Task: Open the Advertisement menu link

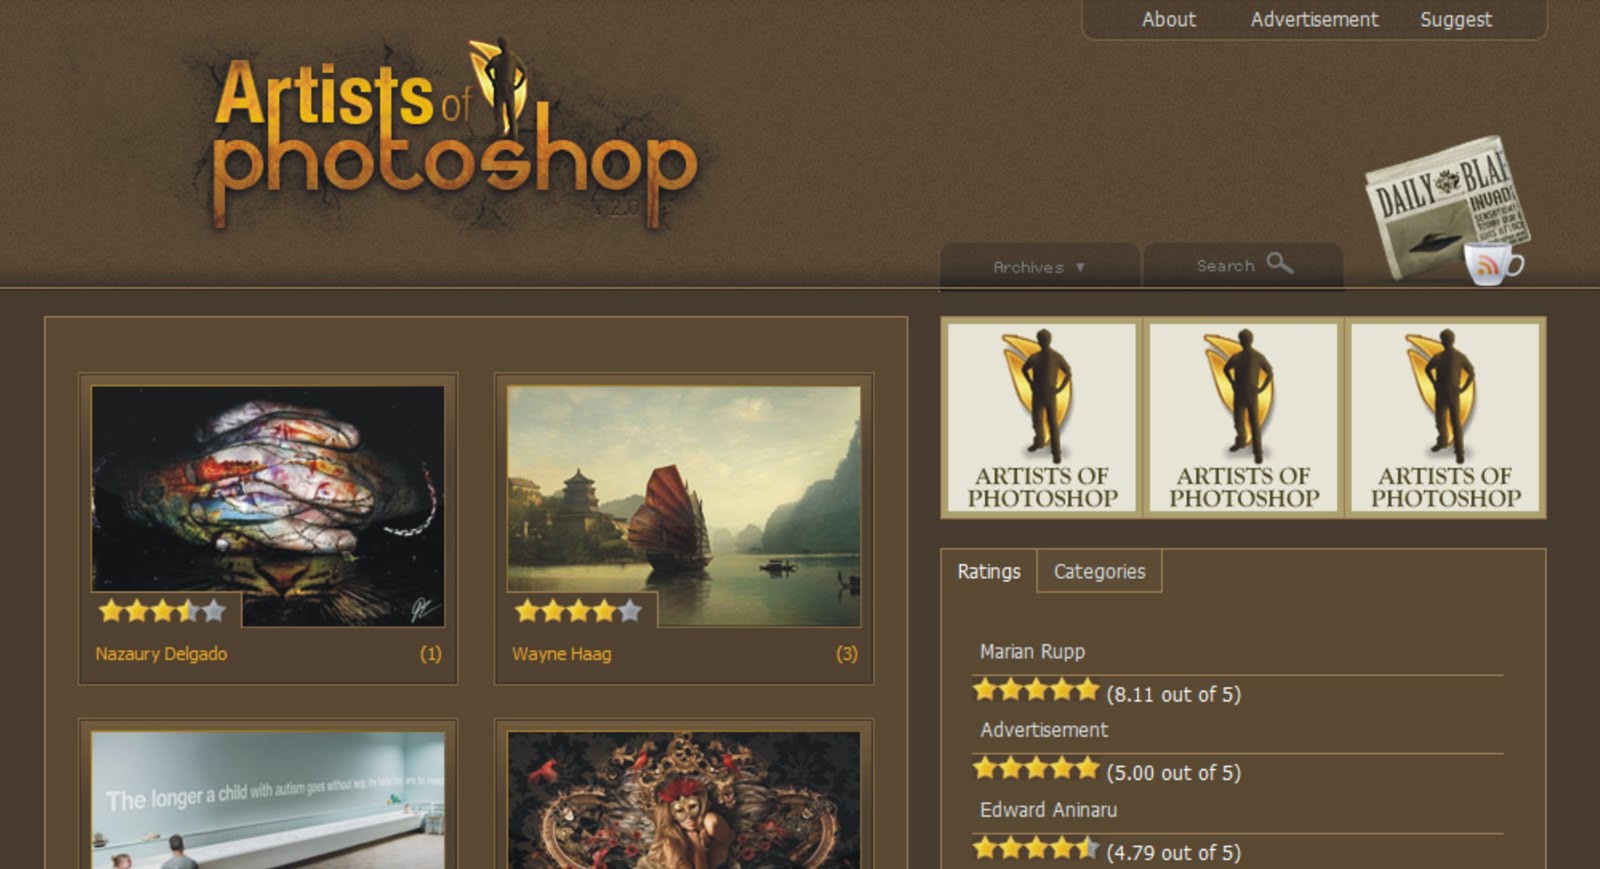Action: [1314, 19]
